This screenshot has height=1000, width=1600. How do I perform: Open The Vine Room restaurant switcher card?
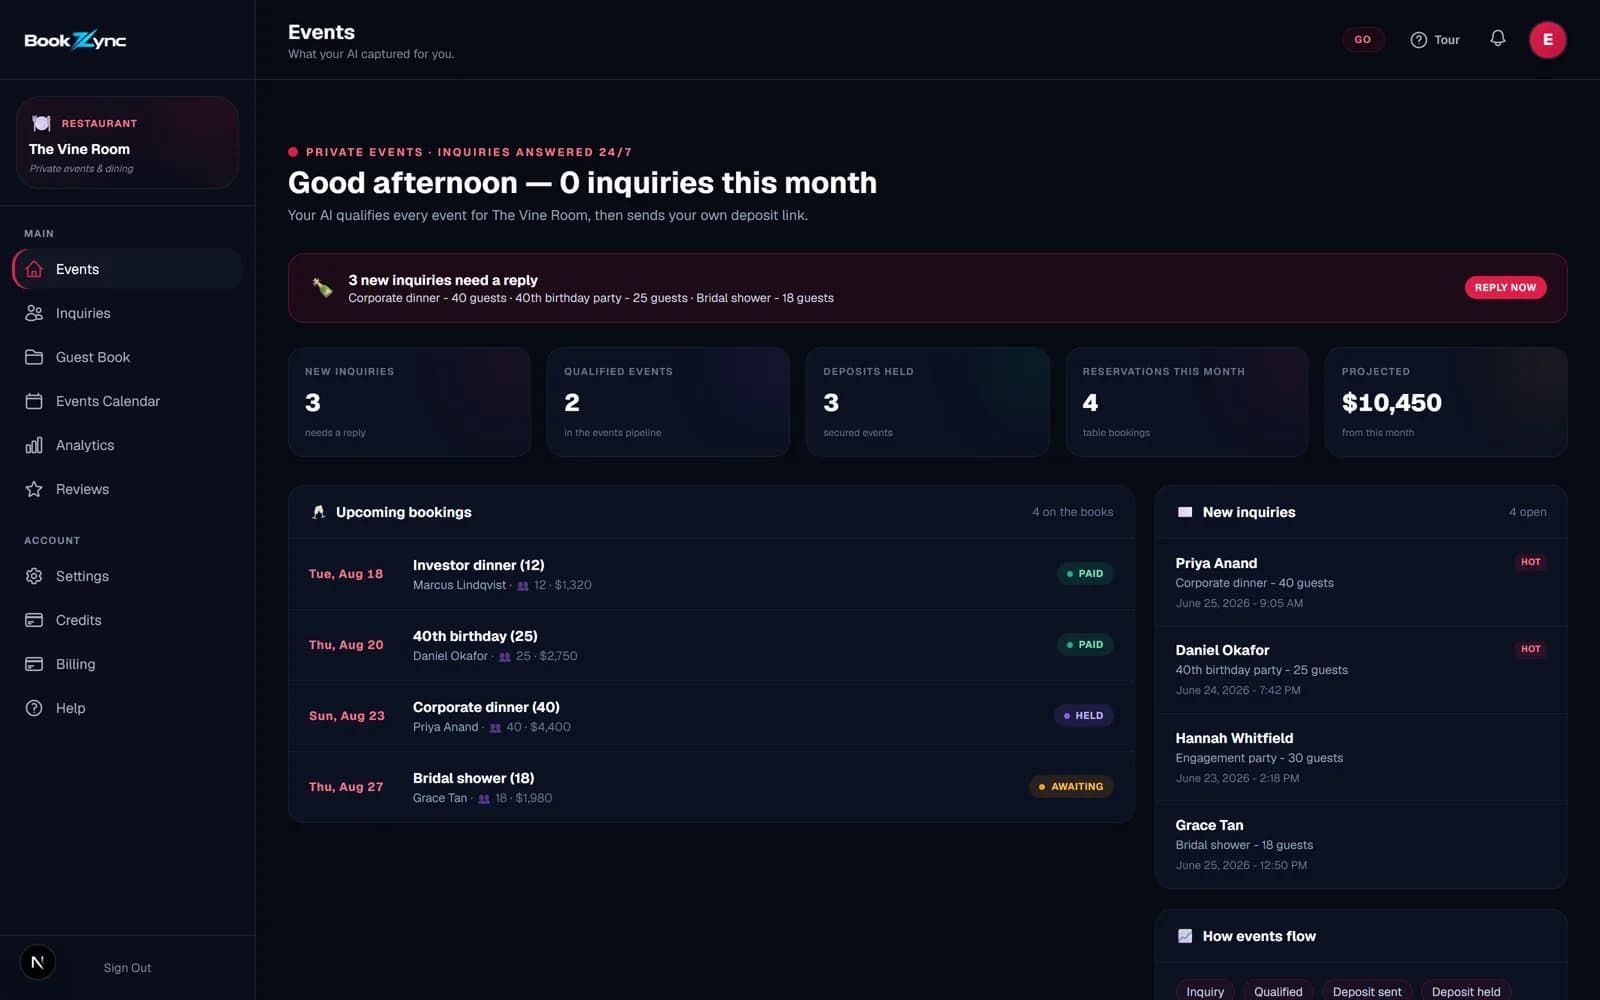click(x=127, y=143)
